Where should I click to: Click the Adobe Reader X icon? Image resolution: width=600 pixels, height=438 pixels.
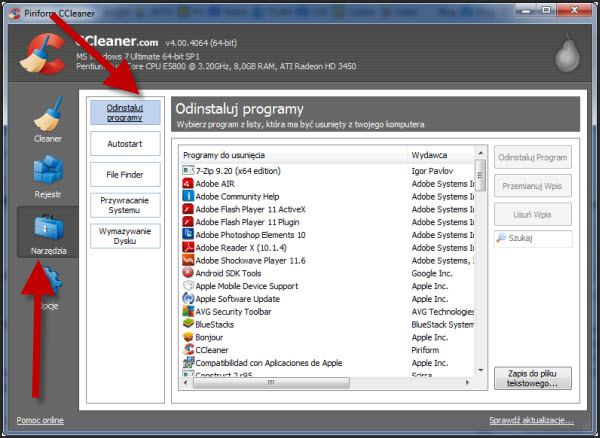tap(188, 247)
